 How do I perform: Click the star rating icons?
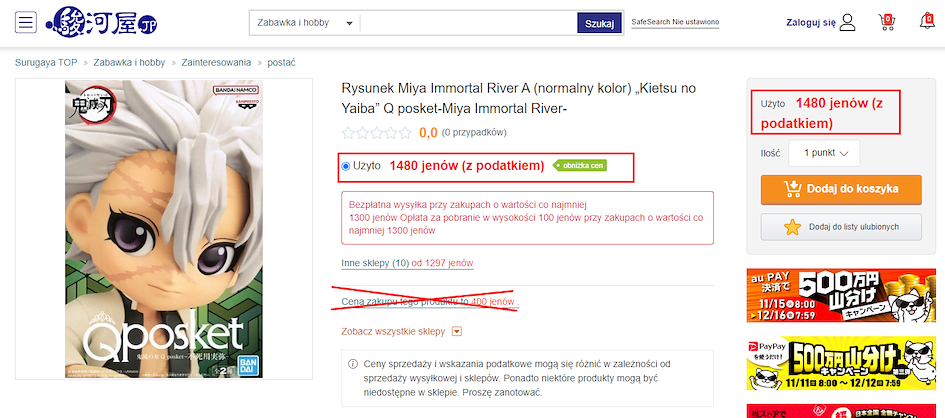(x=377, y=133)
